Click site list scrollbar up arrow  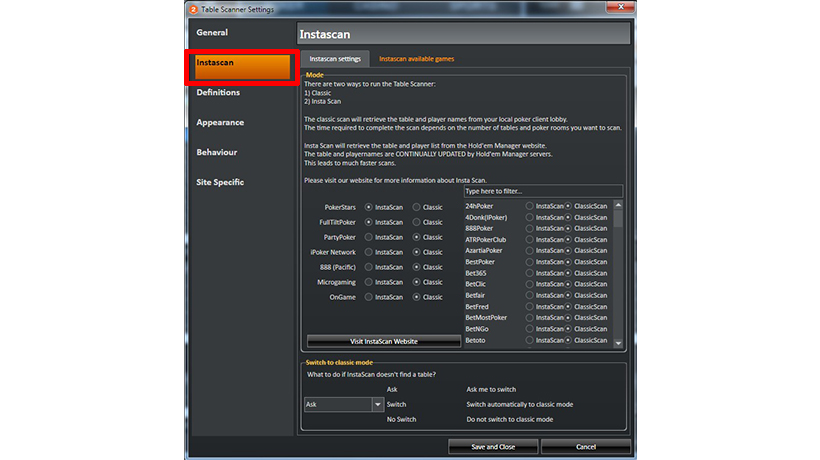618,205
